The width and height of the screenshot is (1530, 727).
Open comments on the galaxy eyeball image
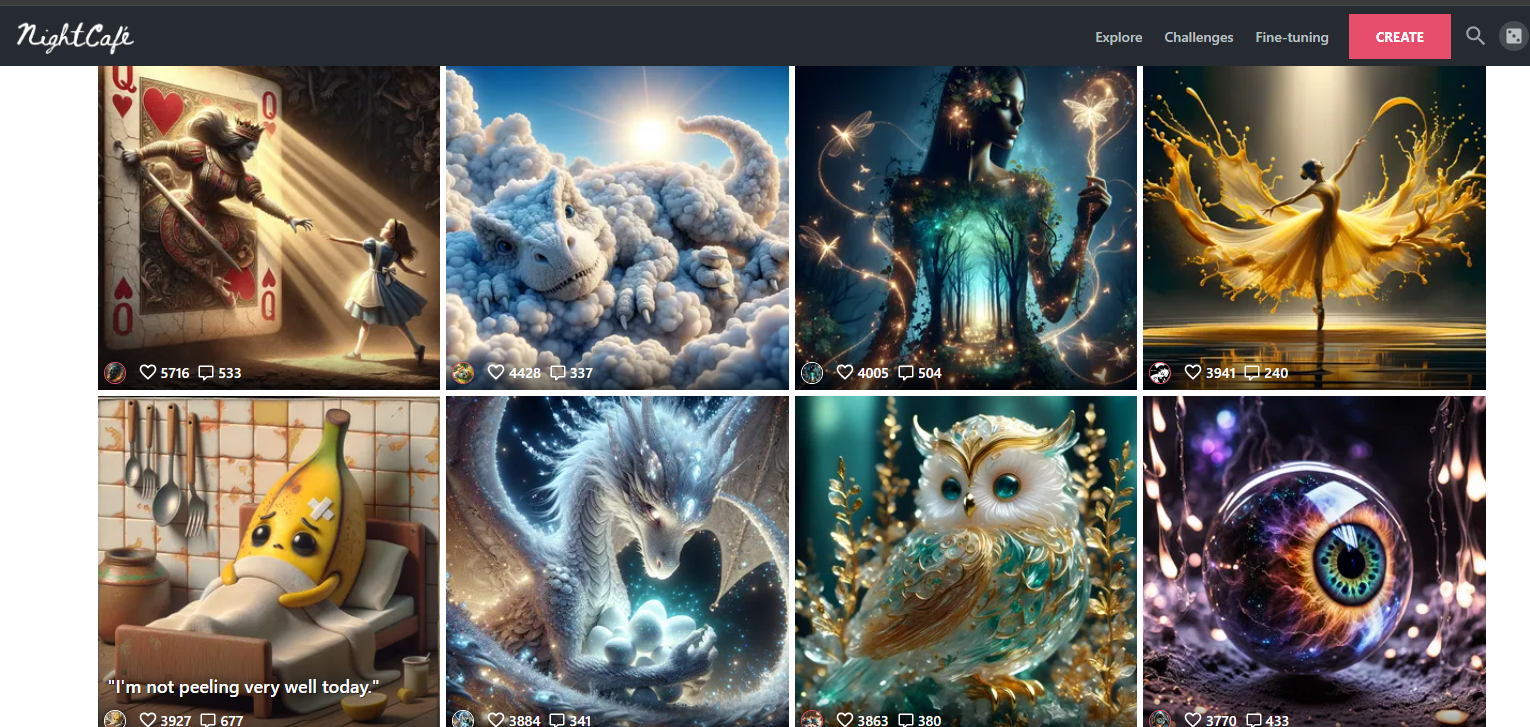pyautogui.click(x=1252, y=719)
